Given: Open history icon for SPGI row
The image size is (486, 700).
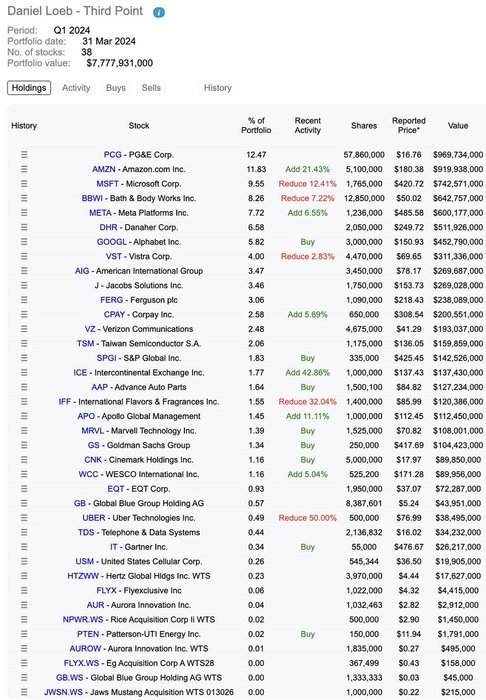Looking at the screenshot, I should click(x=24, y=358).
